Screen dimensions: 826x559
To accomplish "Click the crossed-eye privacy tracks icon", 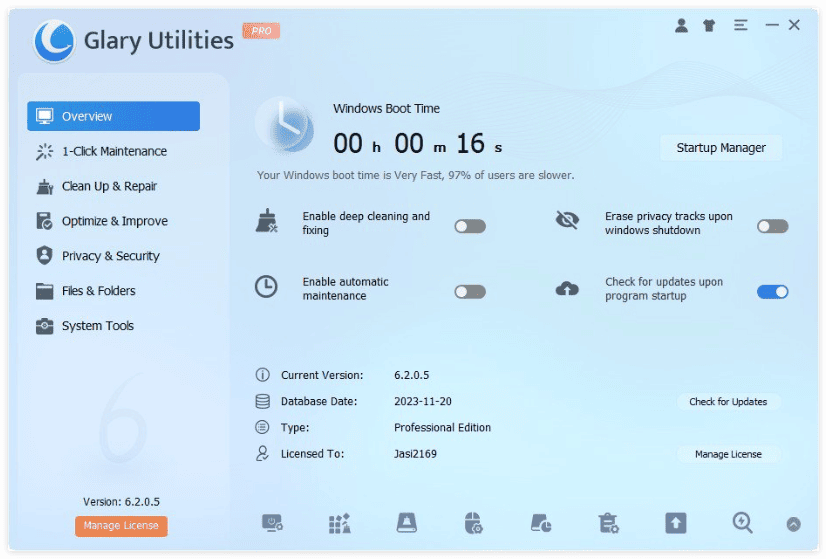I will pyautogui.click(x=567, y=220).
